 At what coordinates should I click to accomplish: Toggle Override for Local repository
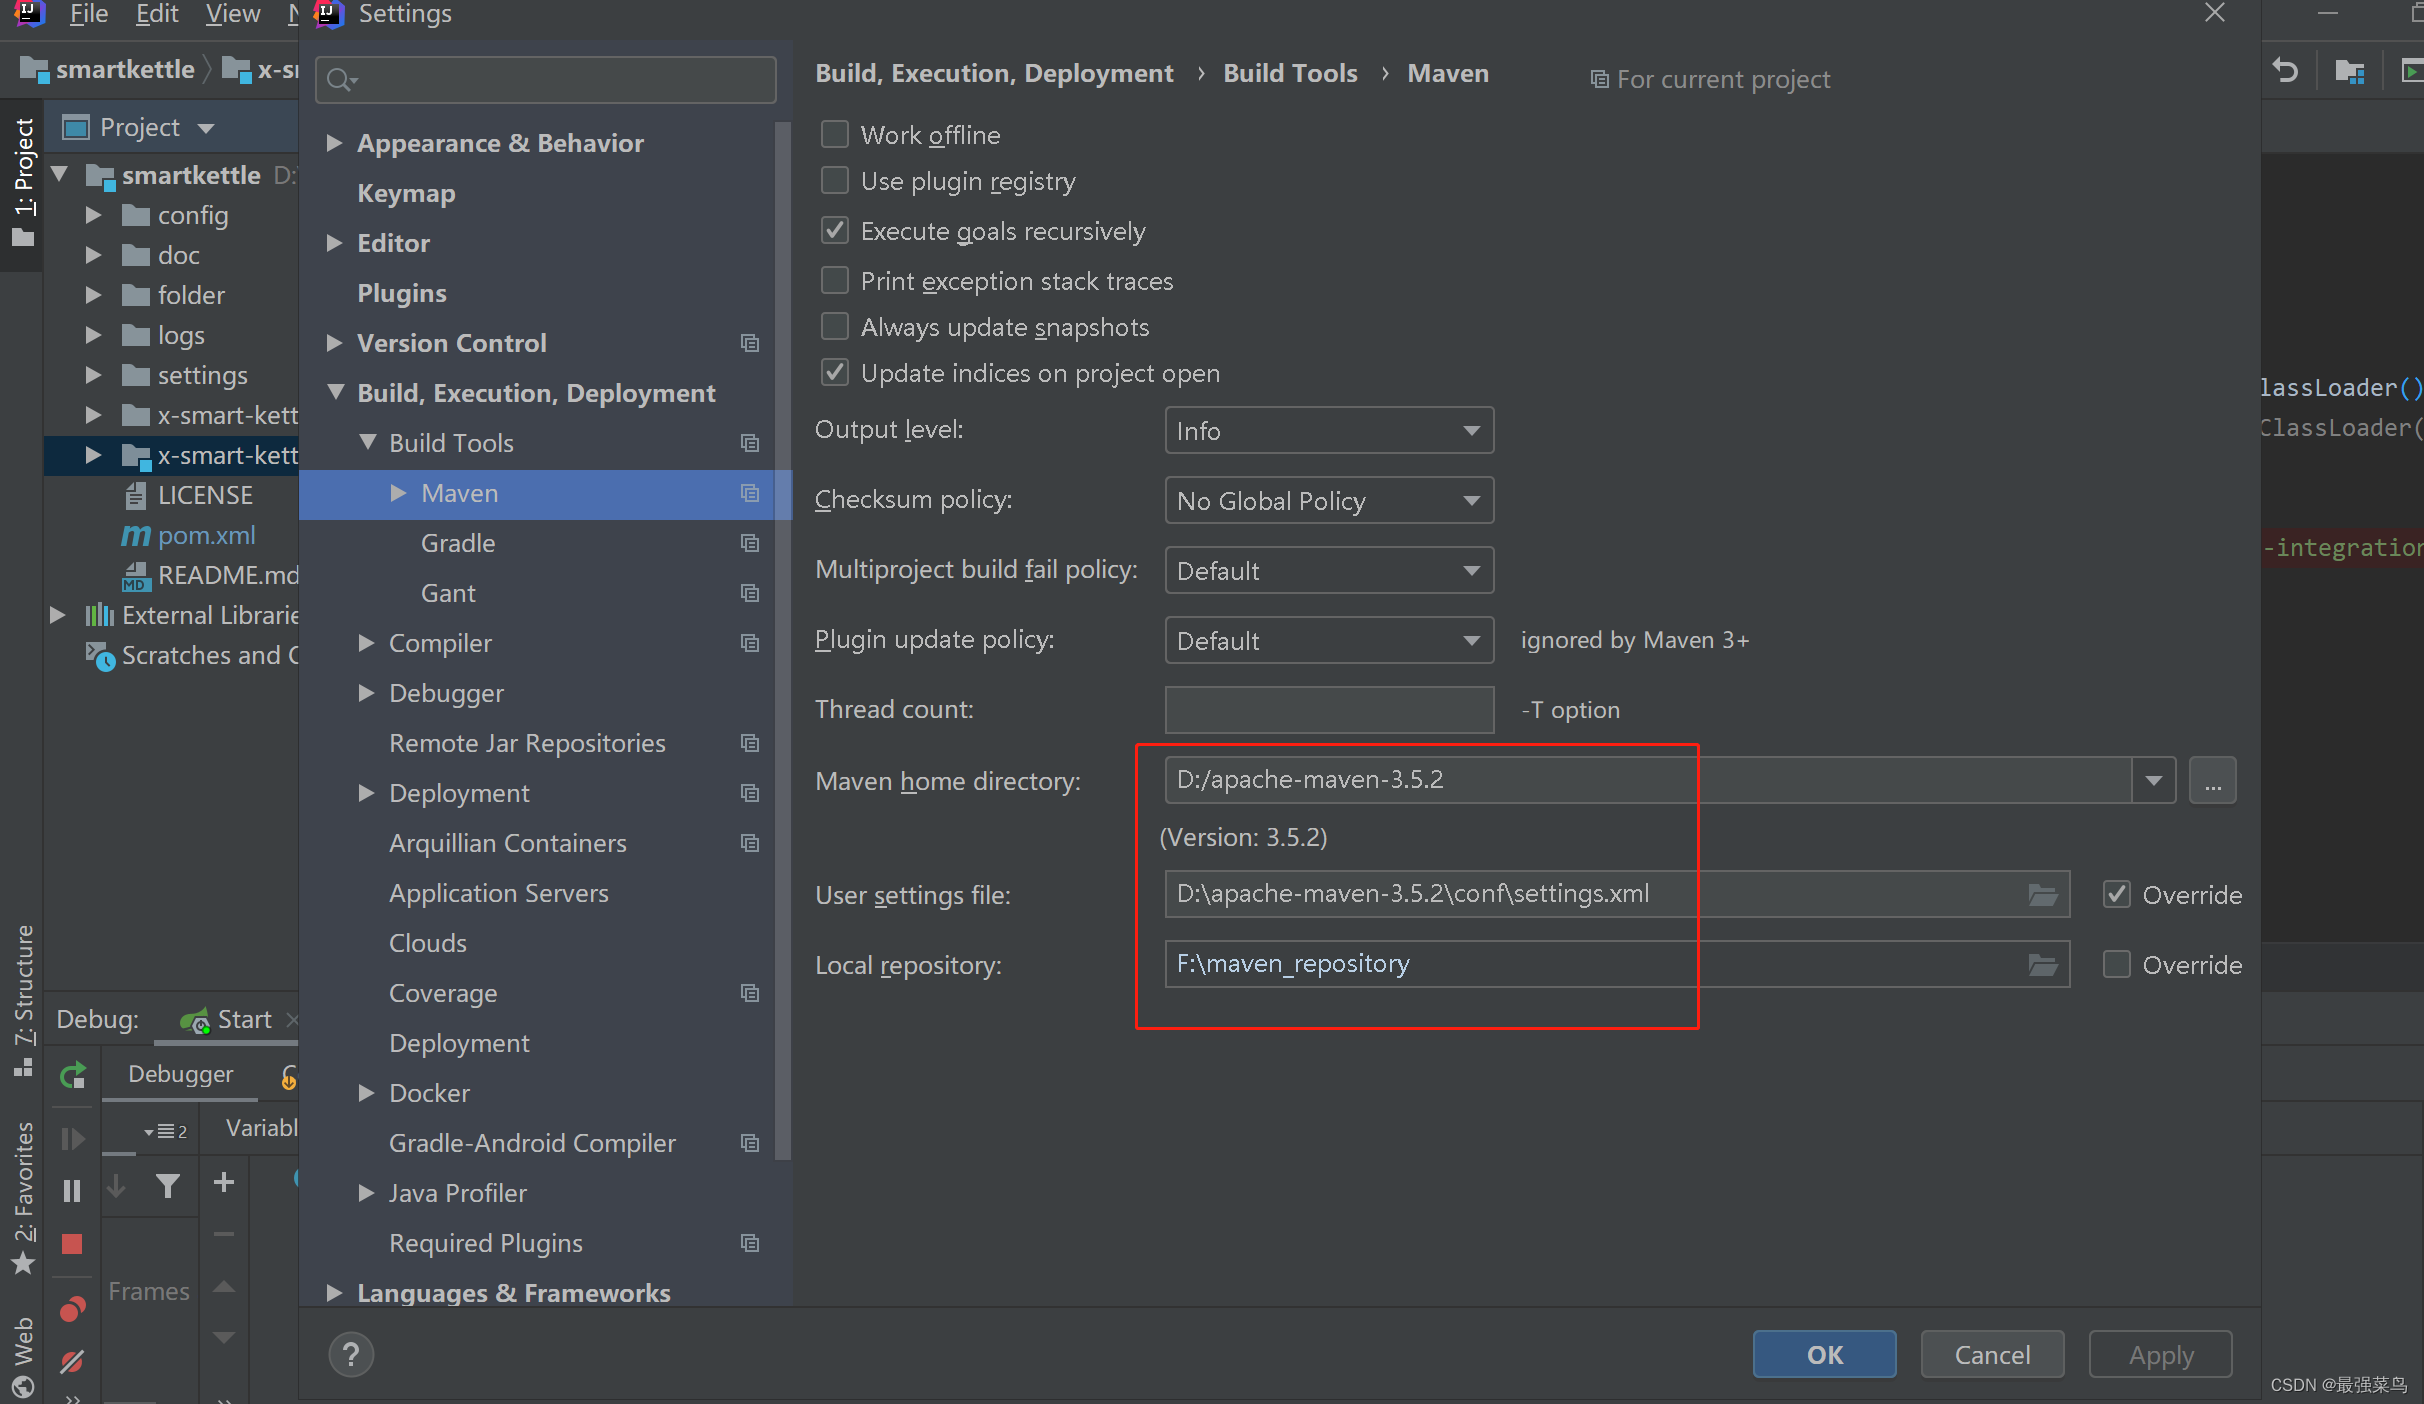point(2116,964)
